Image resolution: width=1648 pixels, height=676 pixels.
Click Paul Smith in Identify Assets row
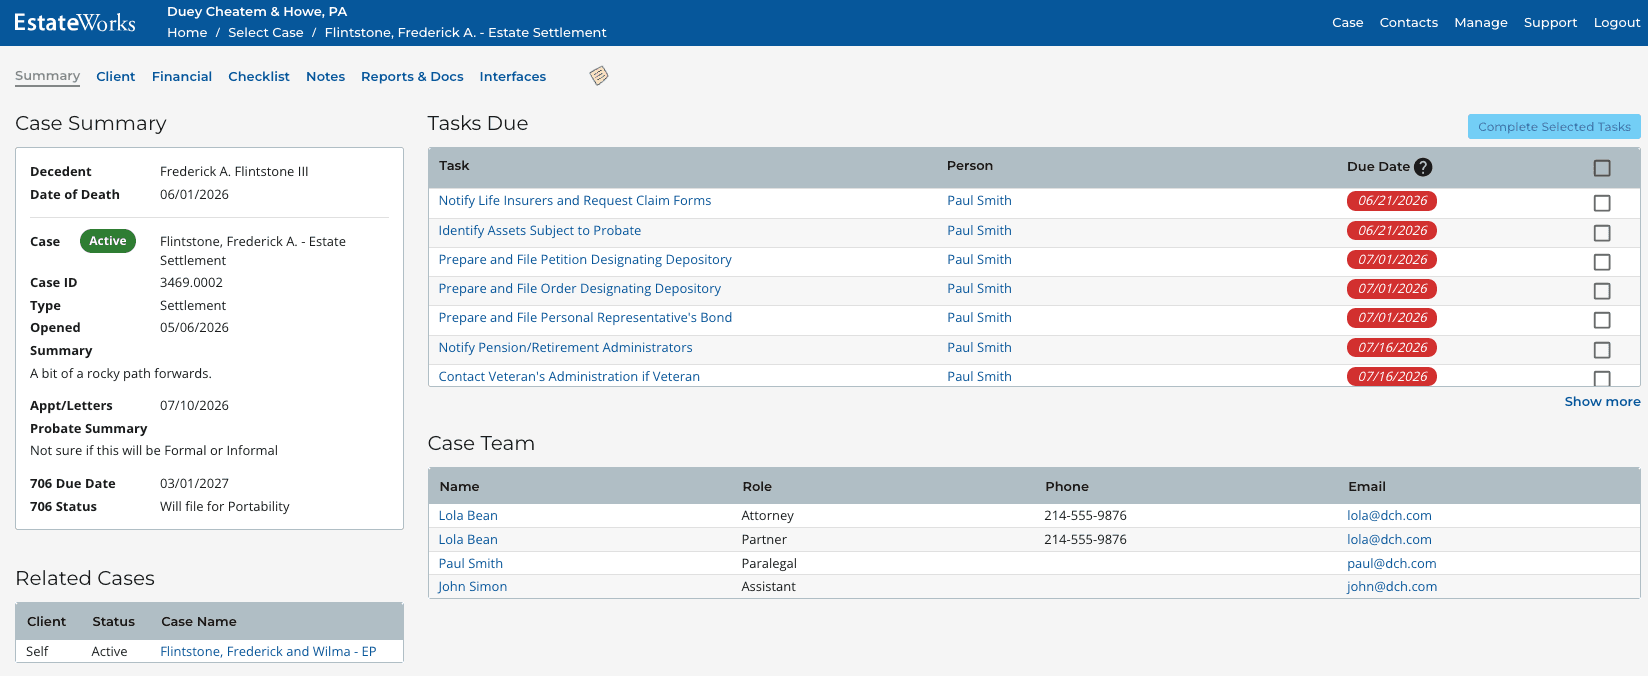click(979, 231)
